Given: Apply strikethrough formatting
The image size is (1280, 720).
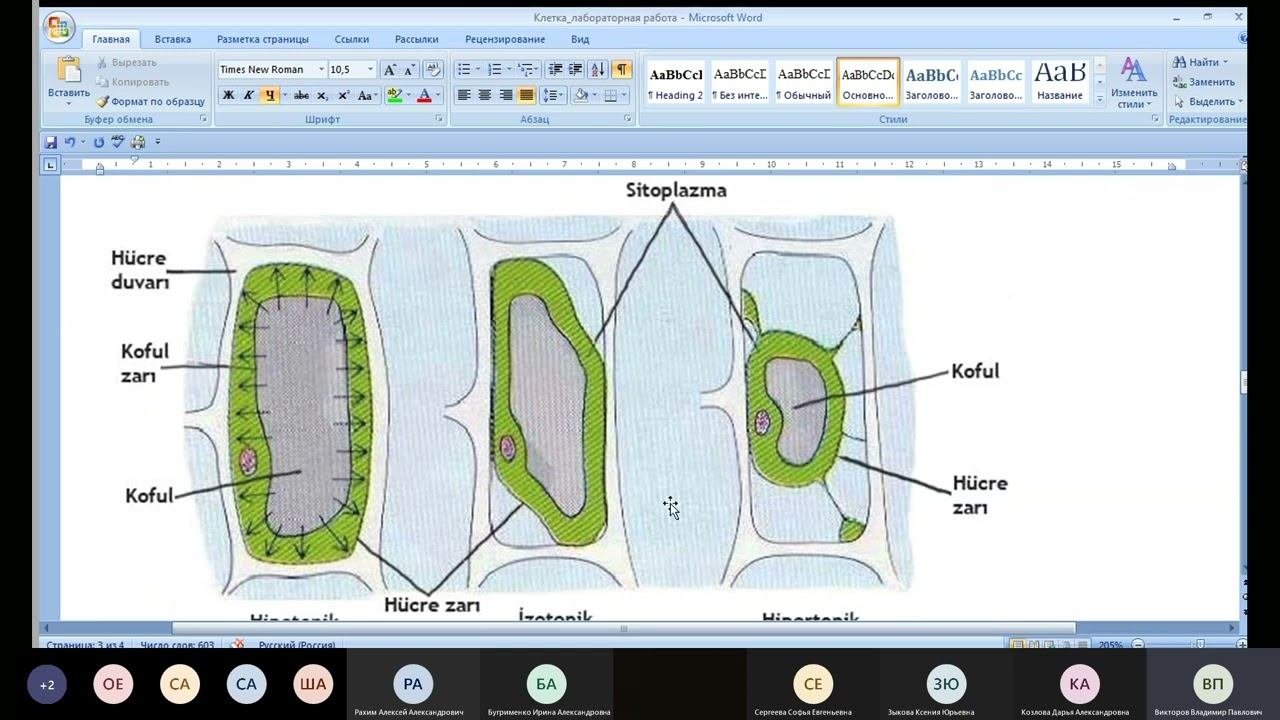Looking at the screenshot, I should [x=301, y=95].
